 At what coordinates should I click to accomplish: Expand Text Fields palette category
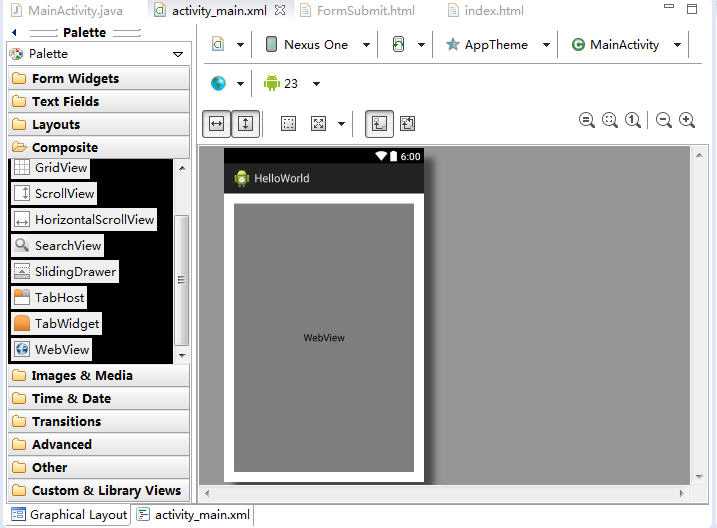click(99, 101)
